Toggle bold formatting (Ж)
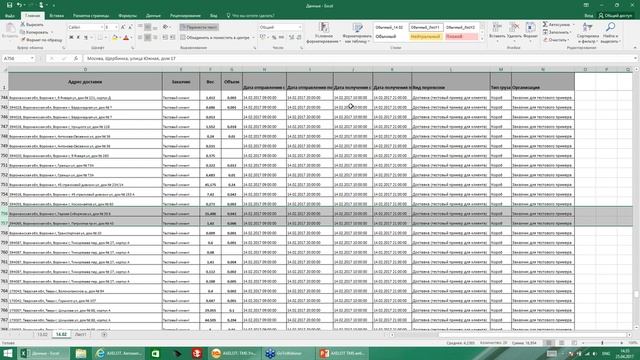 (x=71, y=37)
